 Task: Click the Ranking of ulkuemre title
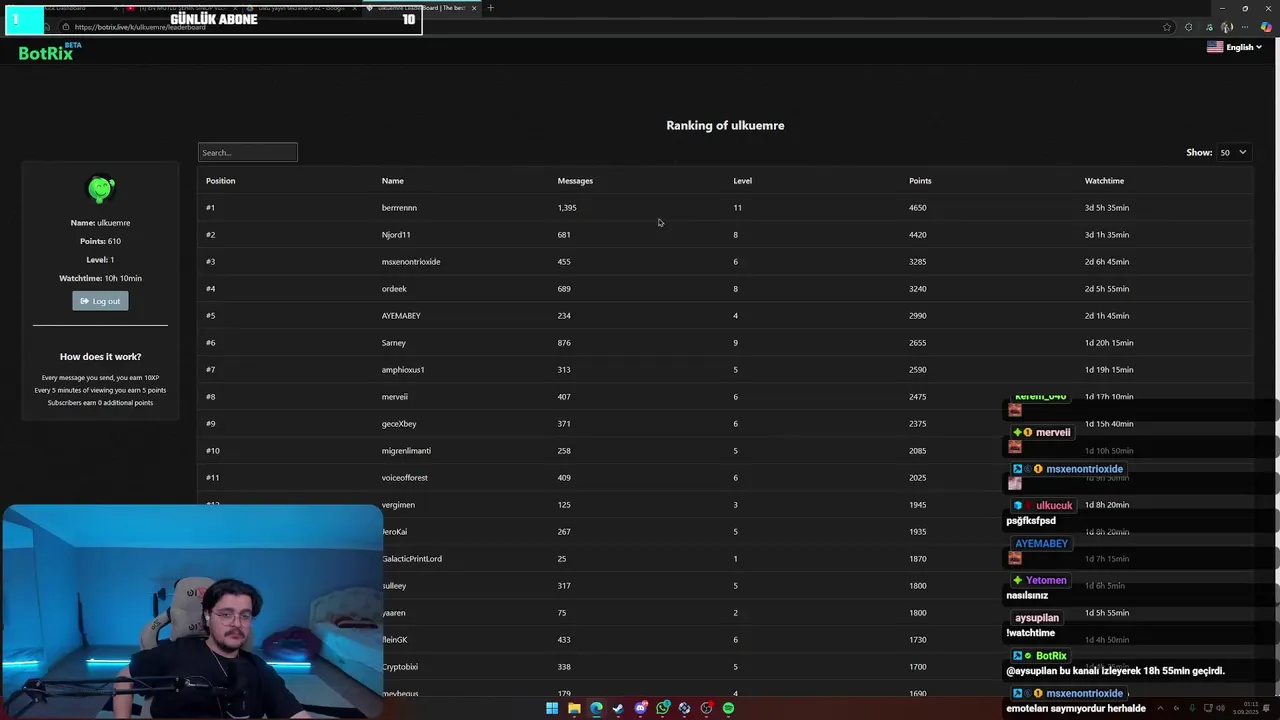tap(725, 125)
